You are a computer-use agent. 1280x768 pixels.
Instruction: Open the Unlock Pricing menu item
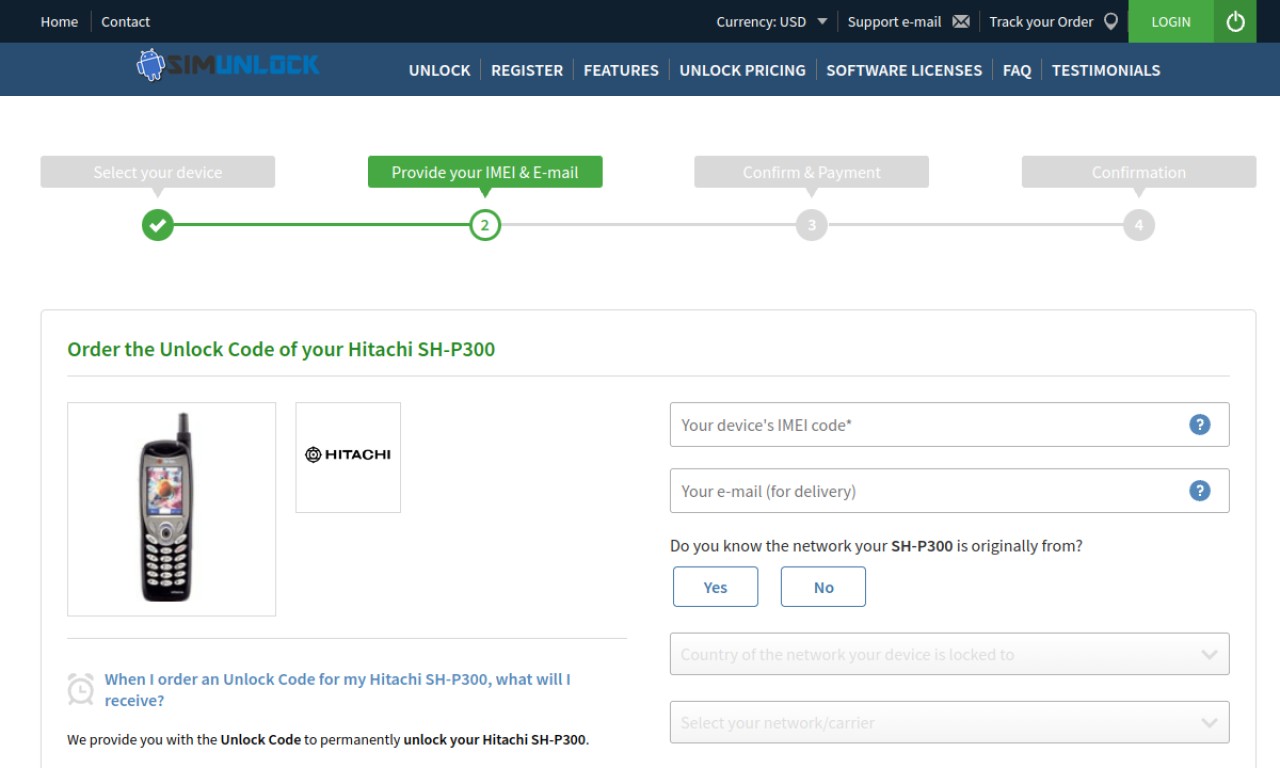(x=742, y=70)
